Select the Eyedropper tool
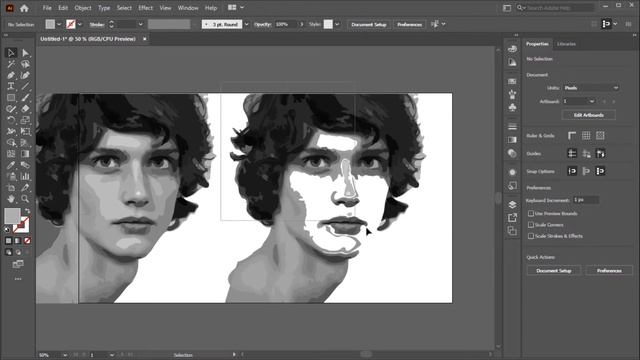Image resolution: width=640 pixels, height=360 pixels. tap(11, 165)
